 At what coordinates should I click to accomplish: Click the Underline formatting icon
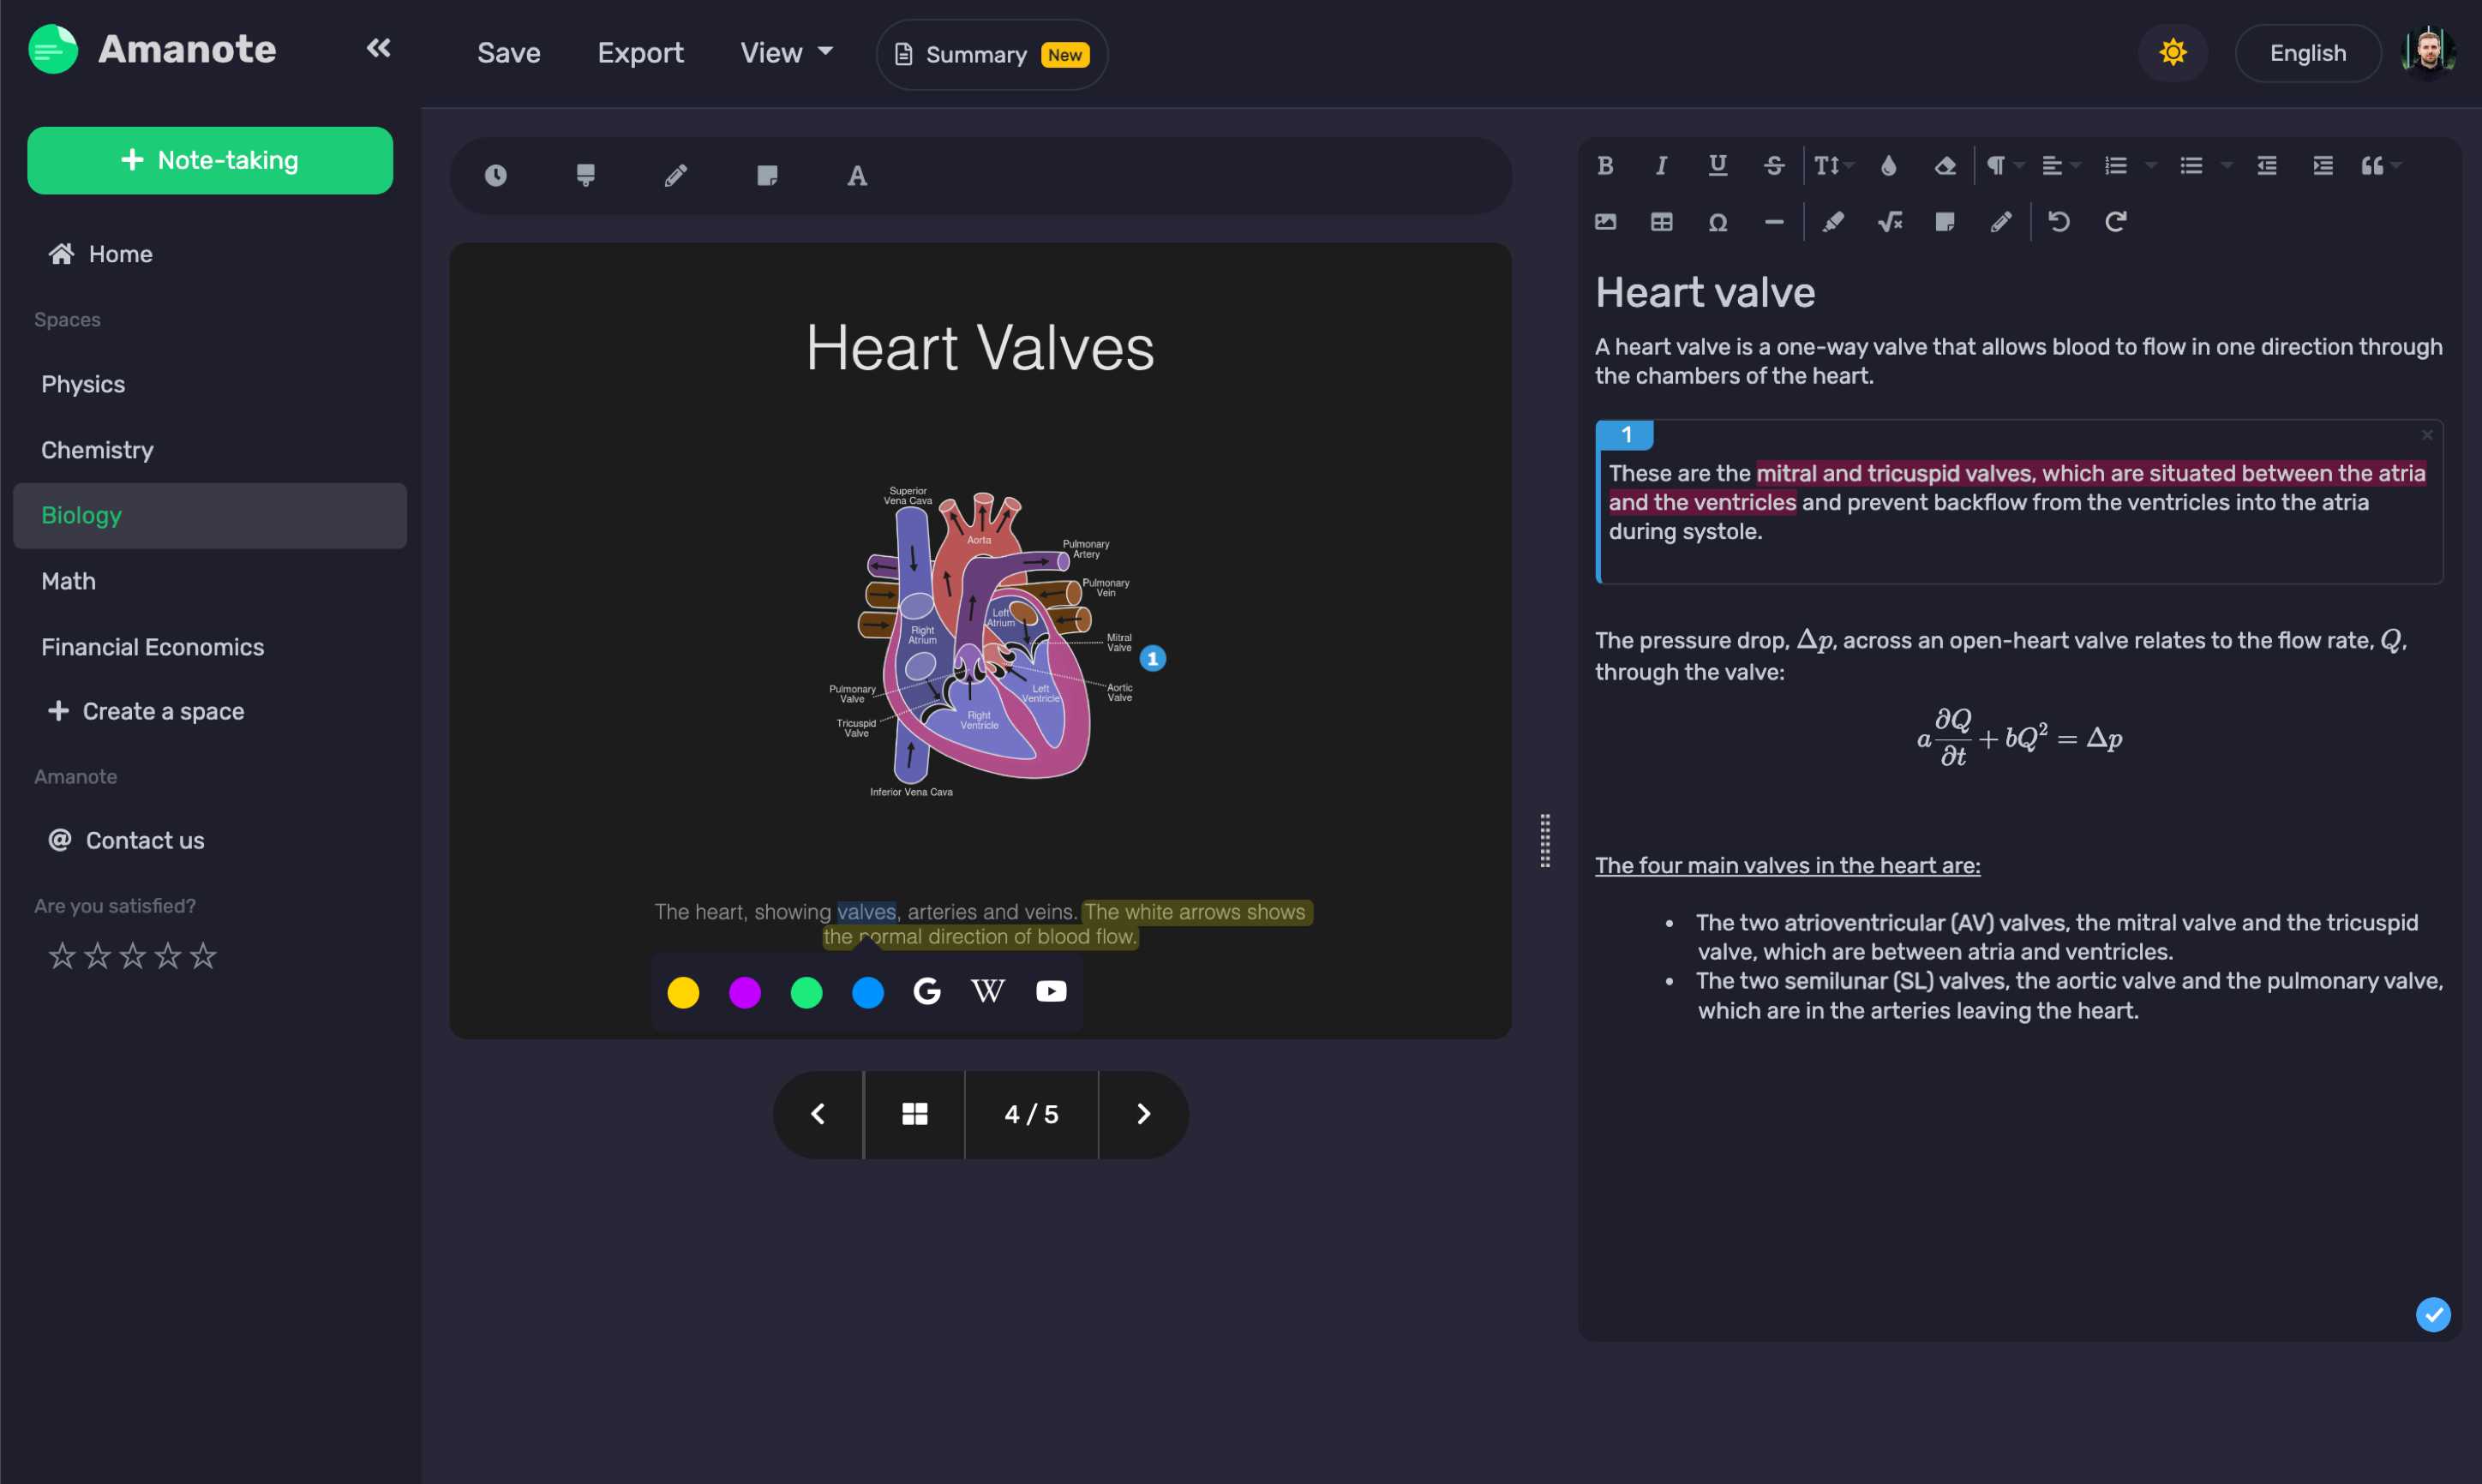pos(1715,165)
